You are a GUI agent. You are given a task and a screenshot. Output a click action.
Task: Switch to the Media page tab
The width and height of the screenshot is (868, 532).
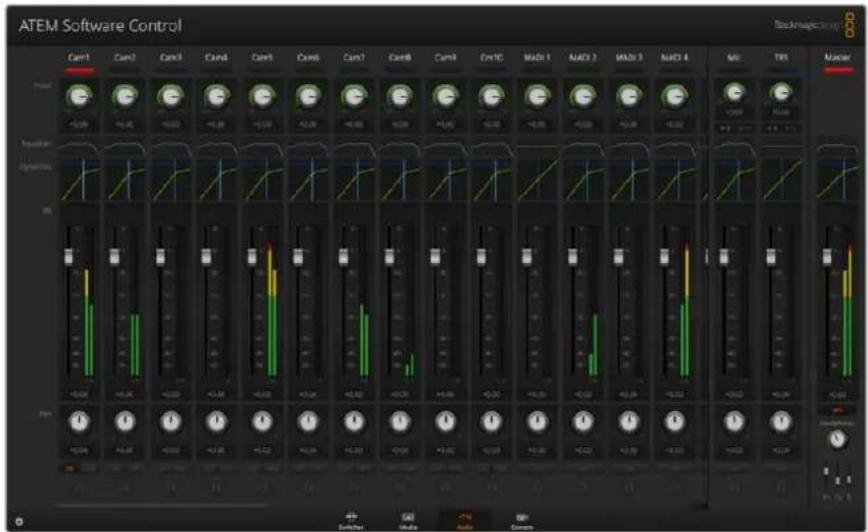(x=408, y=521)
